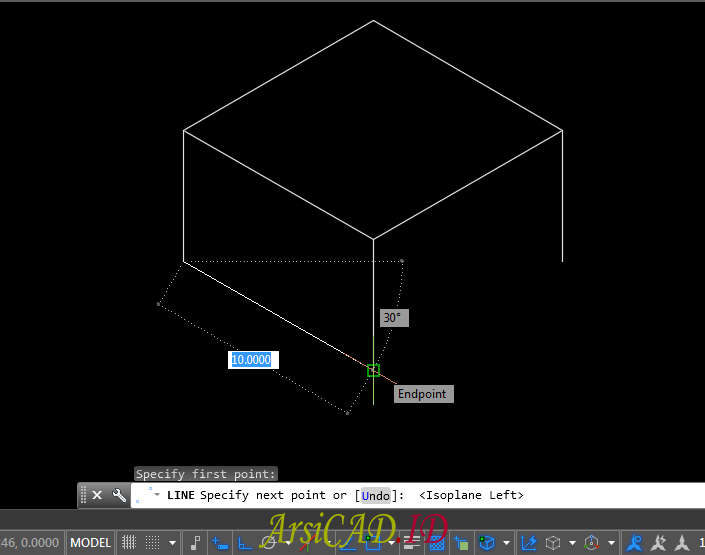The width and height of the screenshot is (705, 555).
Task: Open selection filtering dropdown arrow
Action: 572,543
